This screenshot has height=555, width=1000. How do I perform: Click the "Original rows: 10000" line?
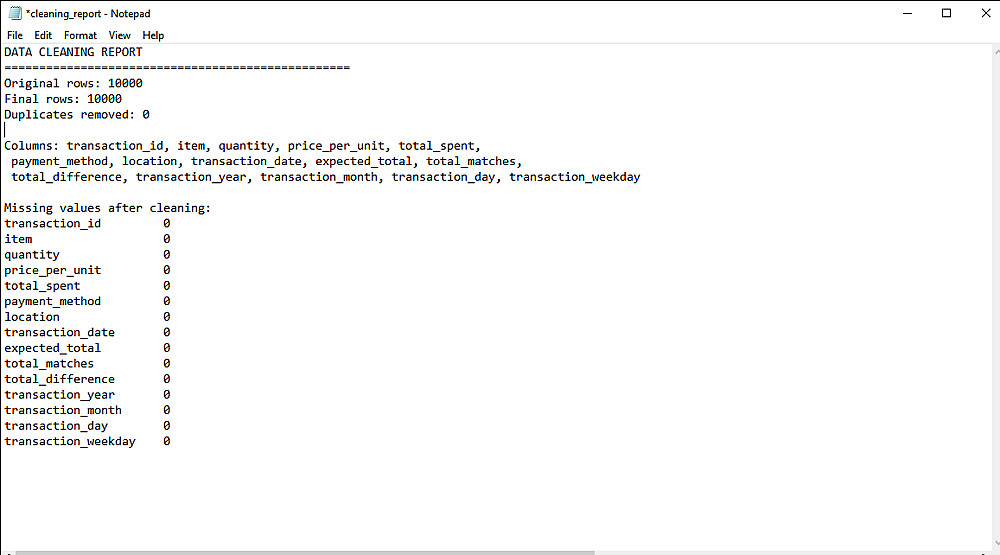(73, 83)
